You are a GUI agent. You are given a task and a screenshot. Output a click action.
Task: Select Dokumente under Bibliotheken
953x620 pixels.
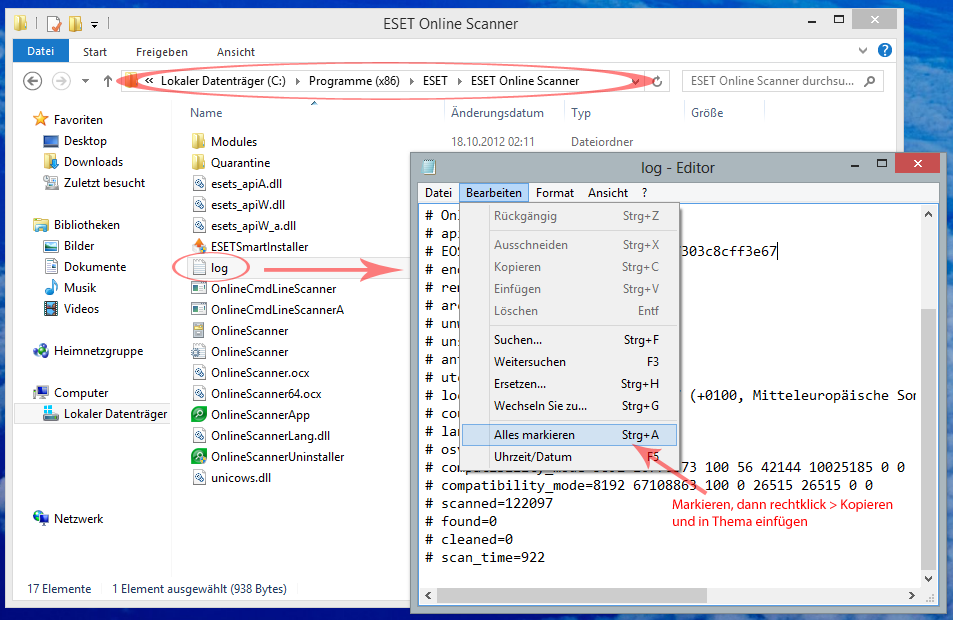click(95, 267)
